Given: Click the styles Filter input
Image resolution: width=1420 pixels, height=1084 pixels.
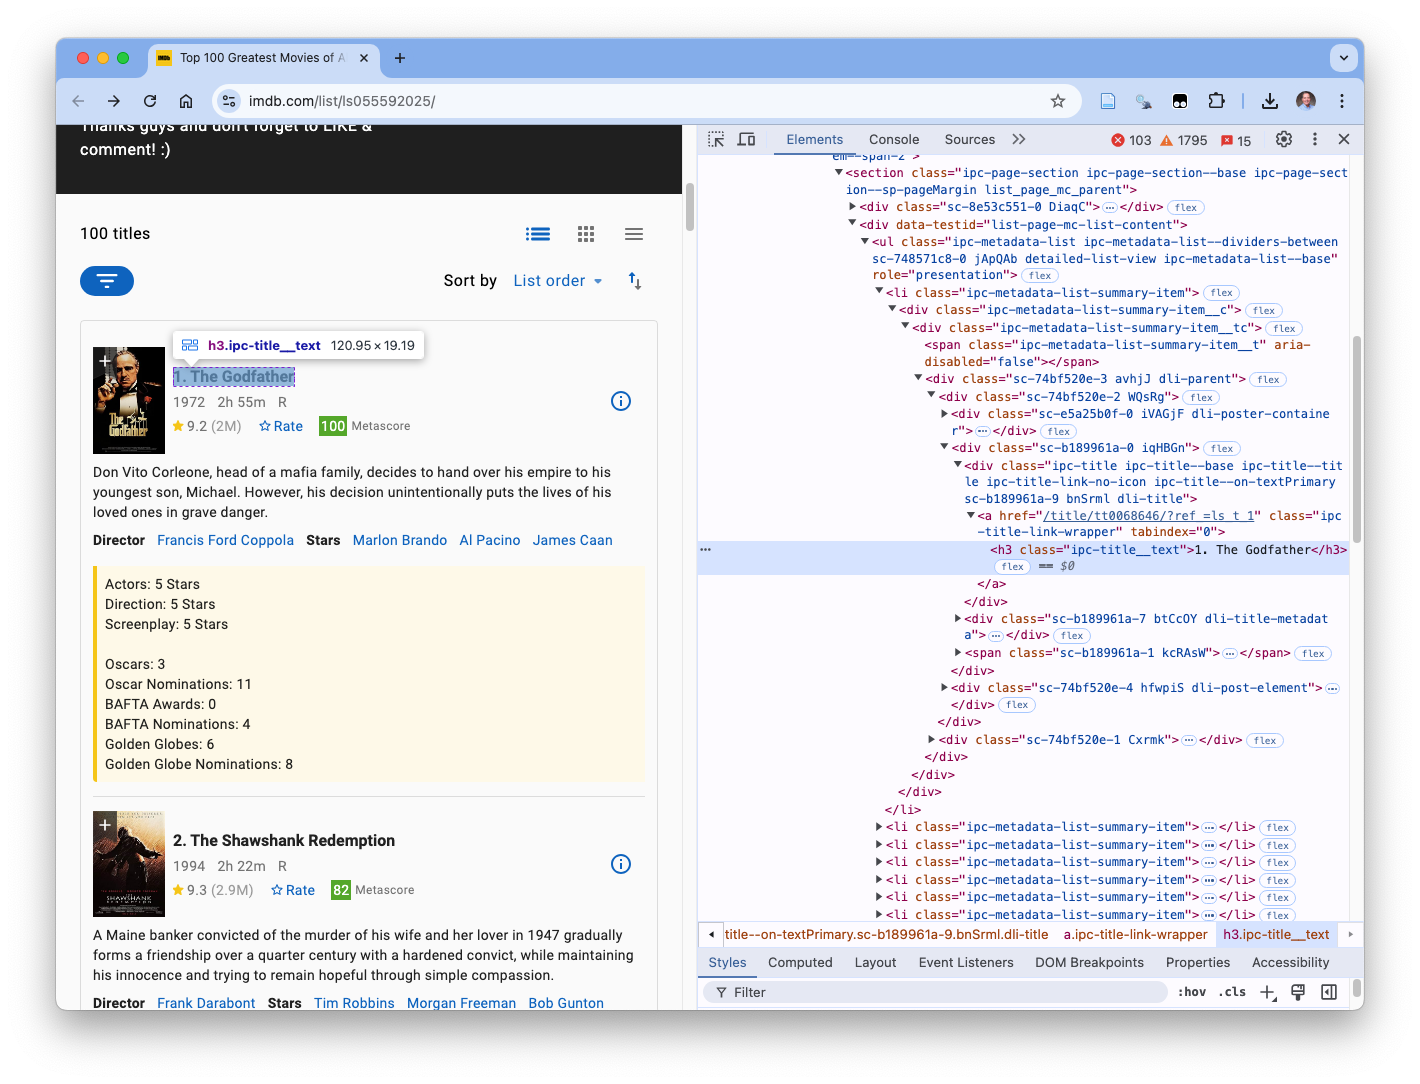Looking at the screenshot, I should click(x=935, y=992).
